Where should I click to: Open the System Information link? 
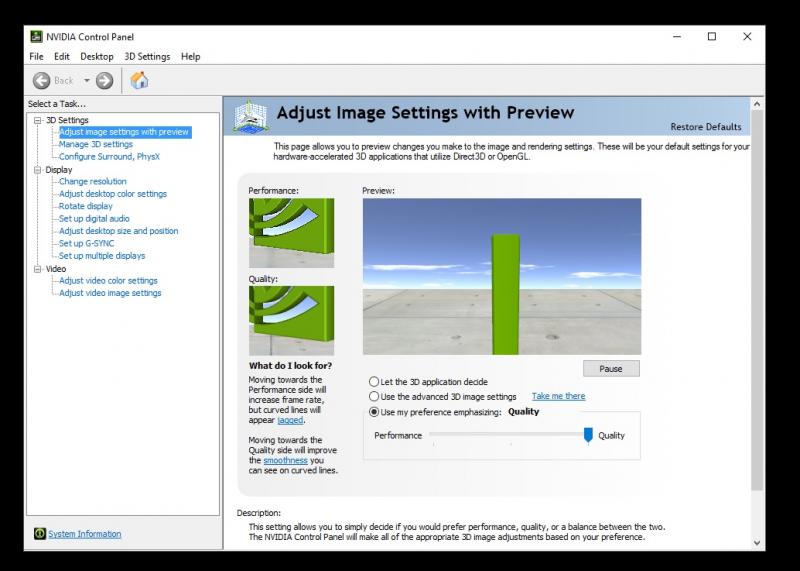tap(85, 534)
